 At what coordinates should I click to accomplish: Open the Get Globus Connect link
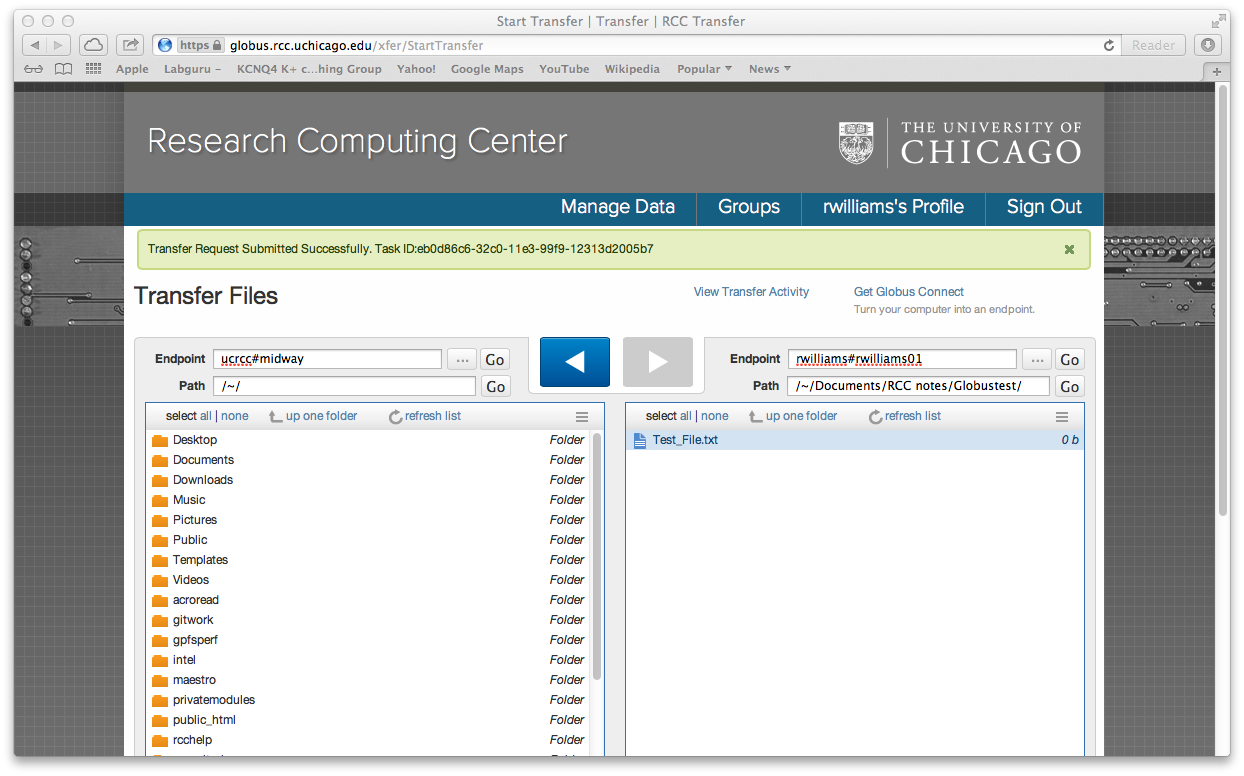pos(909,292)
